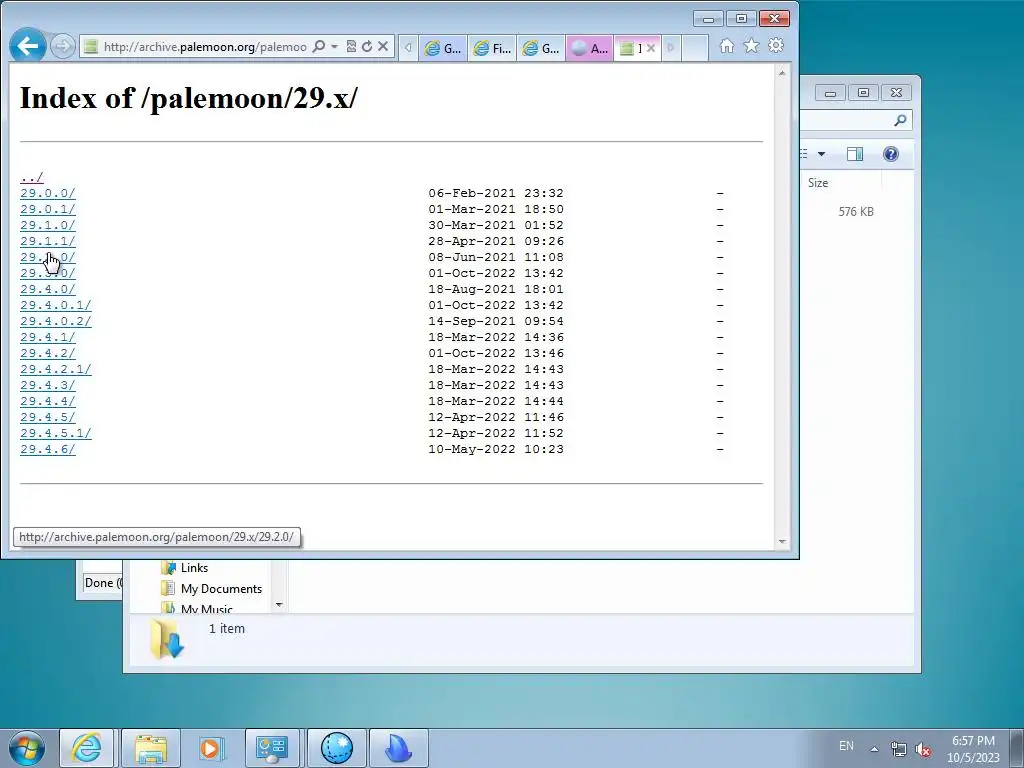Switch to the 'Fi...' tab

492,48
